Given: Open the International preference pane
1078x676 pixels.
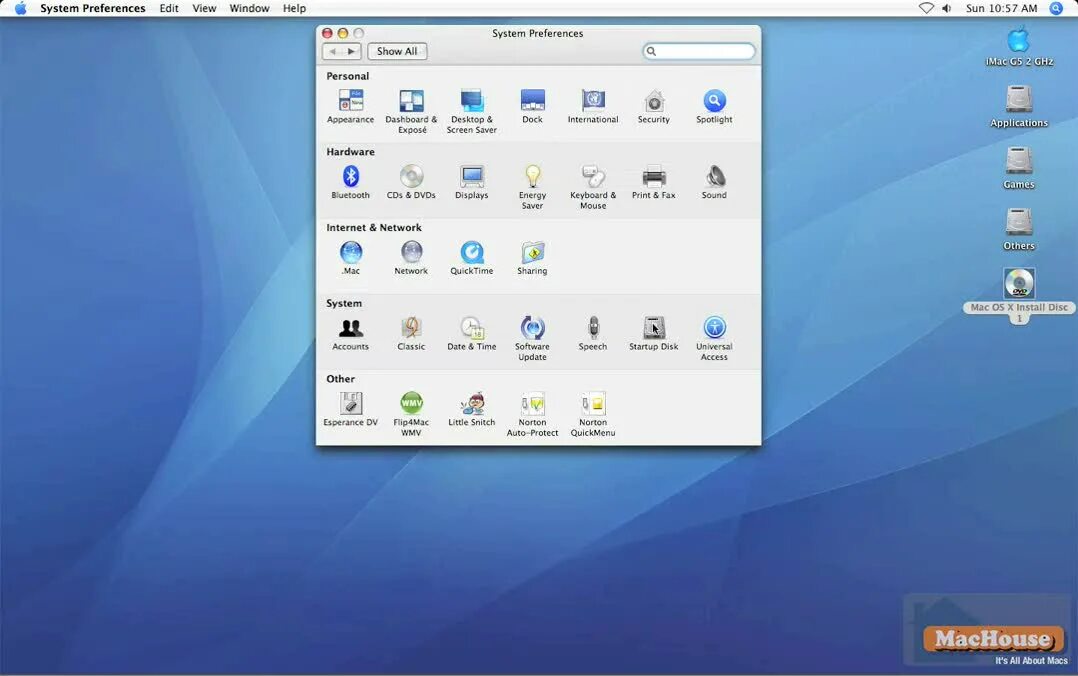Looking at the screenshot, I should [x=593, y=107].
